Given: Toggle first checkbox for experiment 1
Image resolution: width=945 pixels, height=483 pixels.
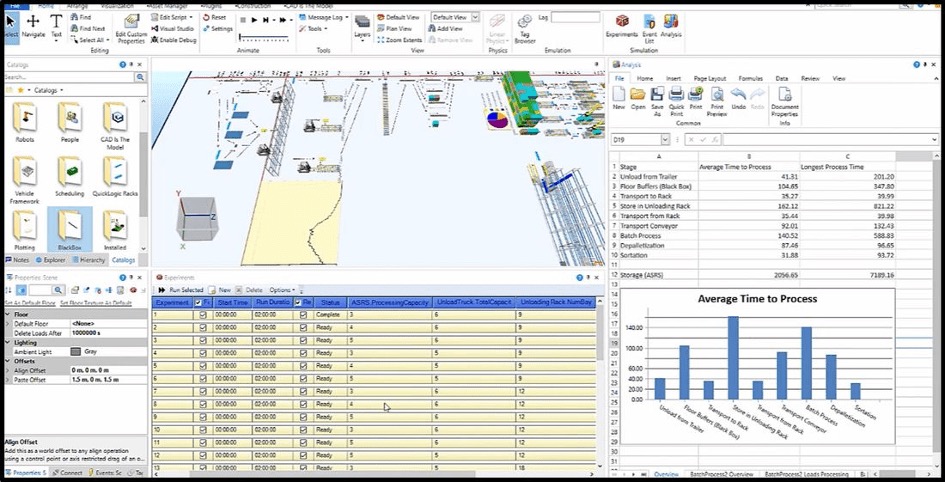Looking at the screenshot, I should click(x=202, y=315).
